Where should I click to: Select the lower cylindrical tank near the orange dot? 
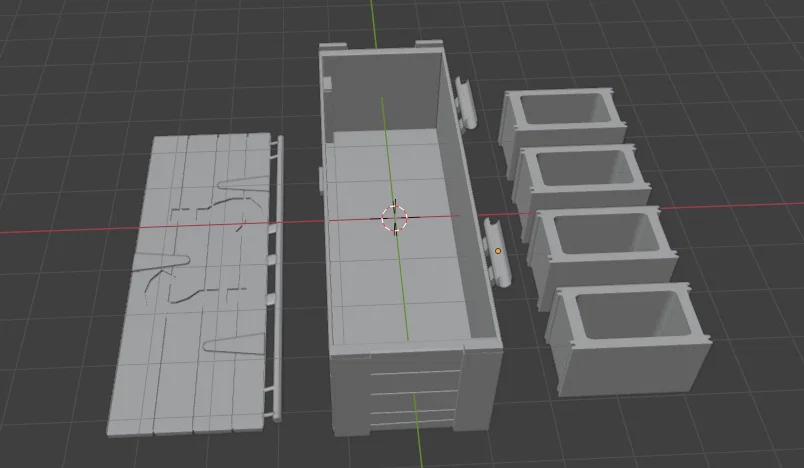click(497, 253)
